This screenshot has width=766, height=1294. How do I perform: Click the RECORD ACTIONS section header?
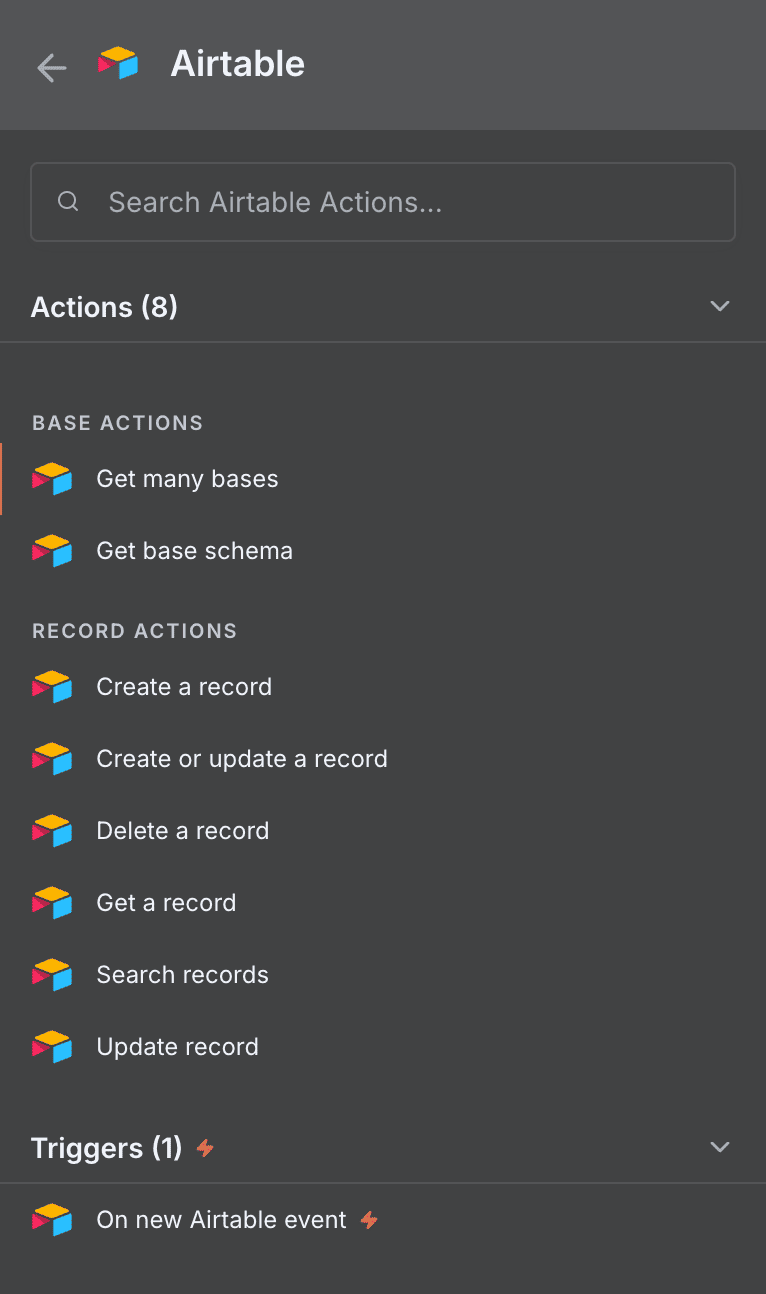(x=134, y=630)
